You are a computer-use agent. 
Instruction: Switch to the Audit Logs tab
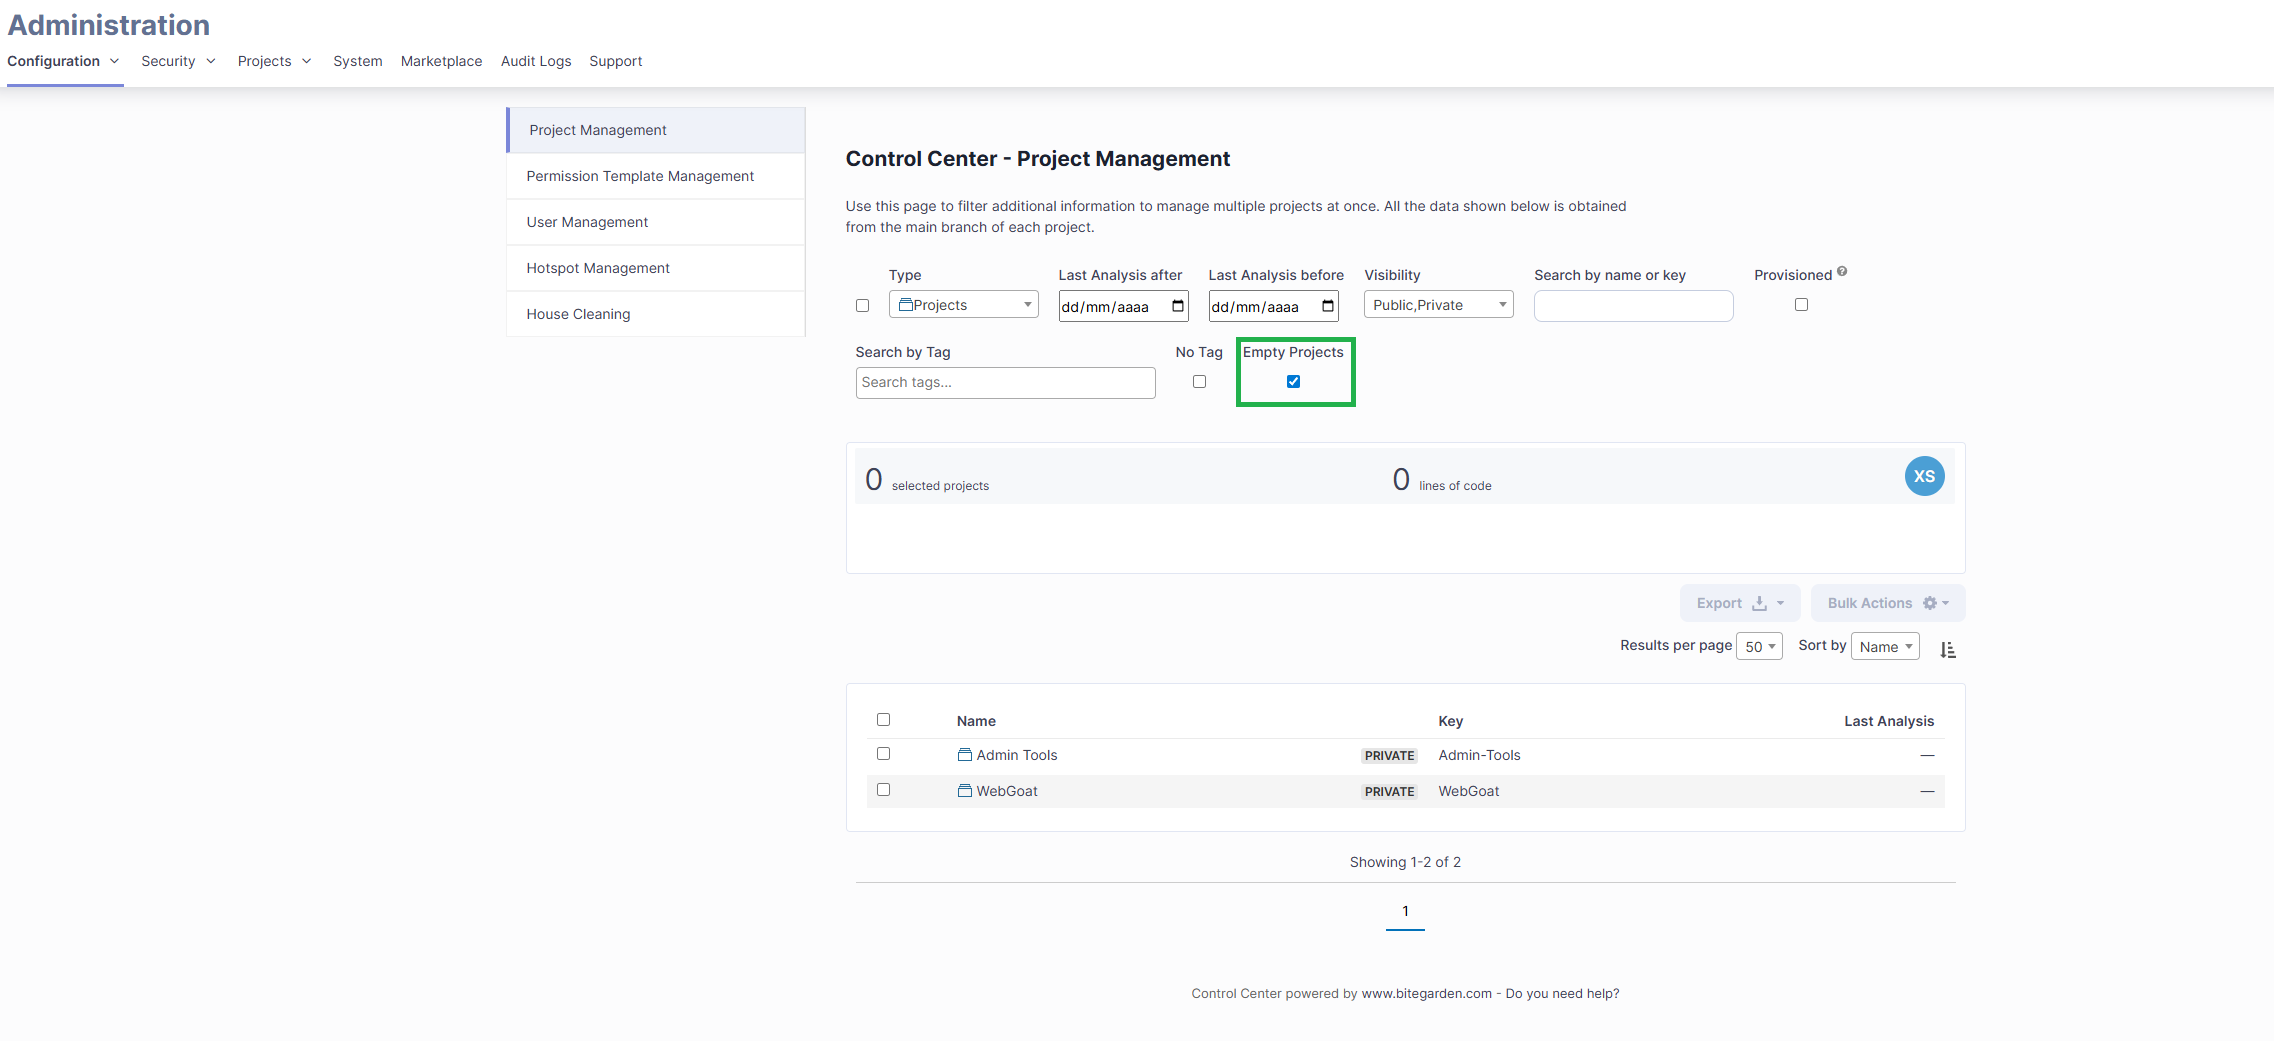point(536,61)
